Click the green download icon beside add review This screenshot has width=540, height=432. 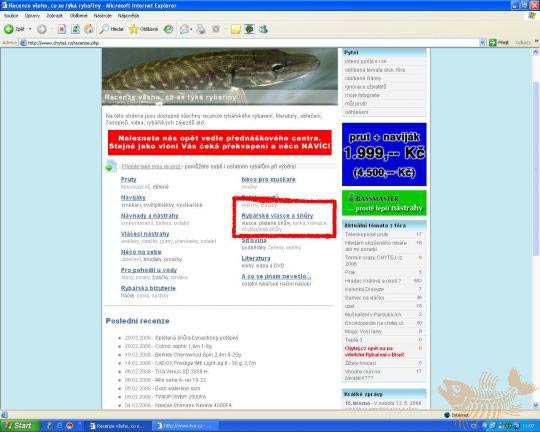(x=111, y=166)
